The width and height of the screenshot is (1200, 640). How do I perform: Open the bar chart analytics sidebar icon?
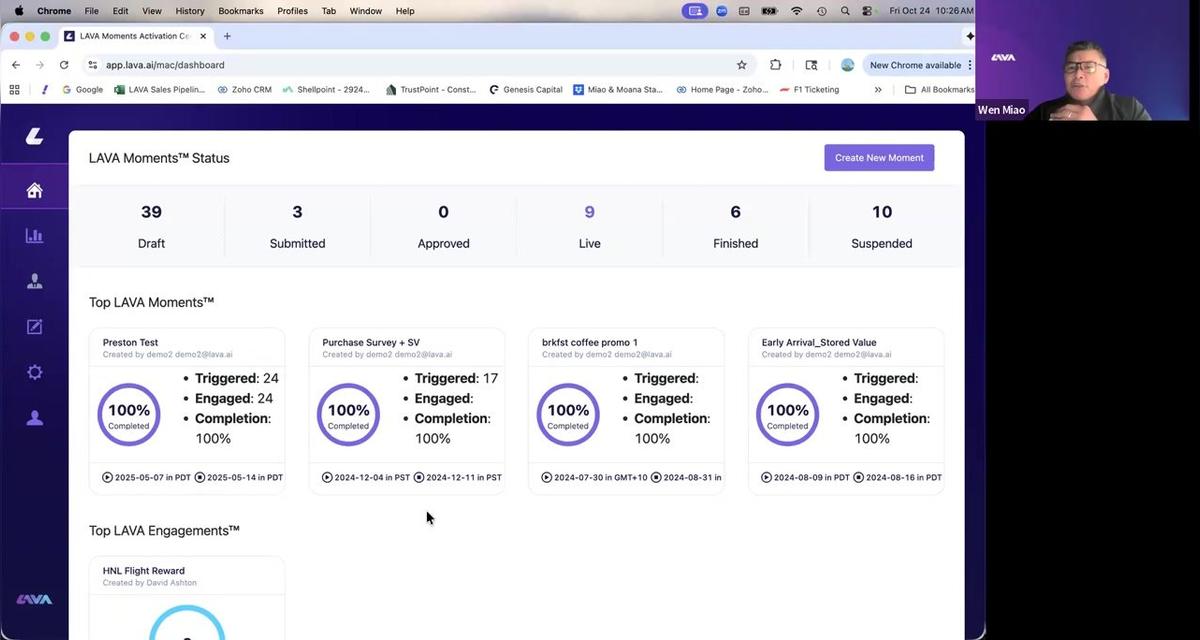coord(34,236)
